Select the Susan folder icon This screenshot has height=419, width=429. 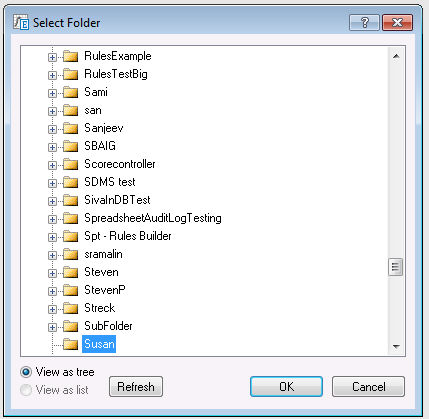tap(70, 344)
